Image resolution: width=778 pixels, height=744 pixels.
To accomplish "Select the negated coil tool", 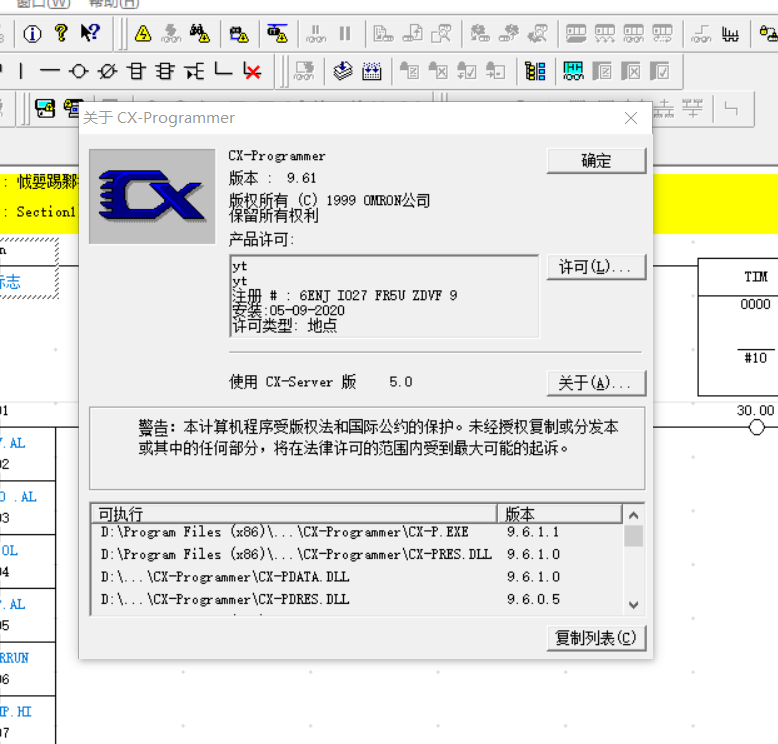I will (108, 71).
